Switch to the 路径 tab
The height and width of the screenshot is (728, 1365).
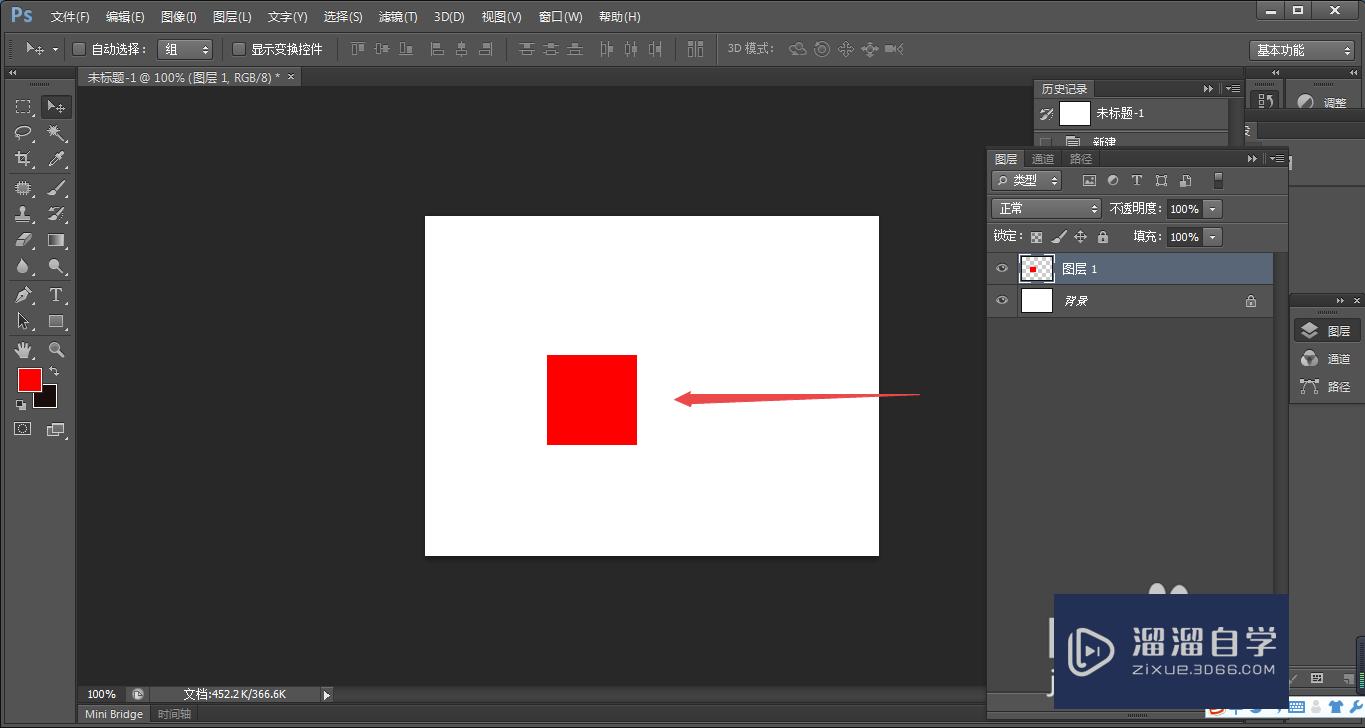pyautogui.click(x=1081, y=159)
